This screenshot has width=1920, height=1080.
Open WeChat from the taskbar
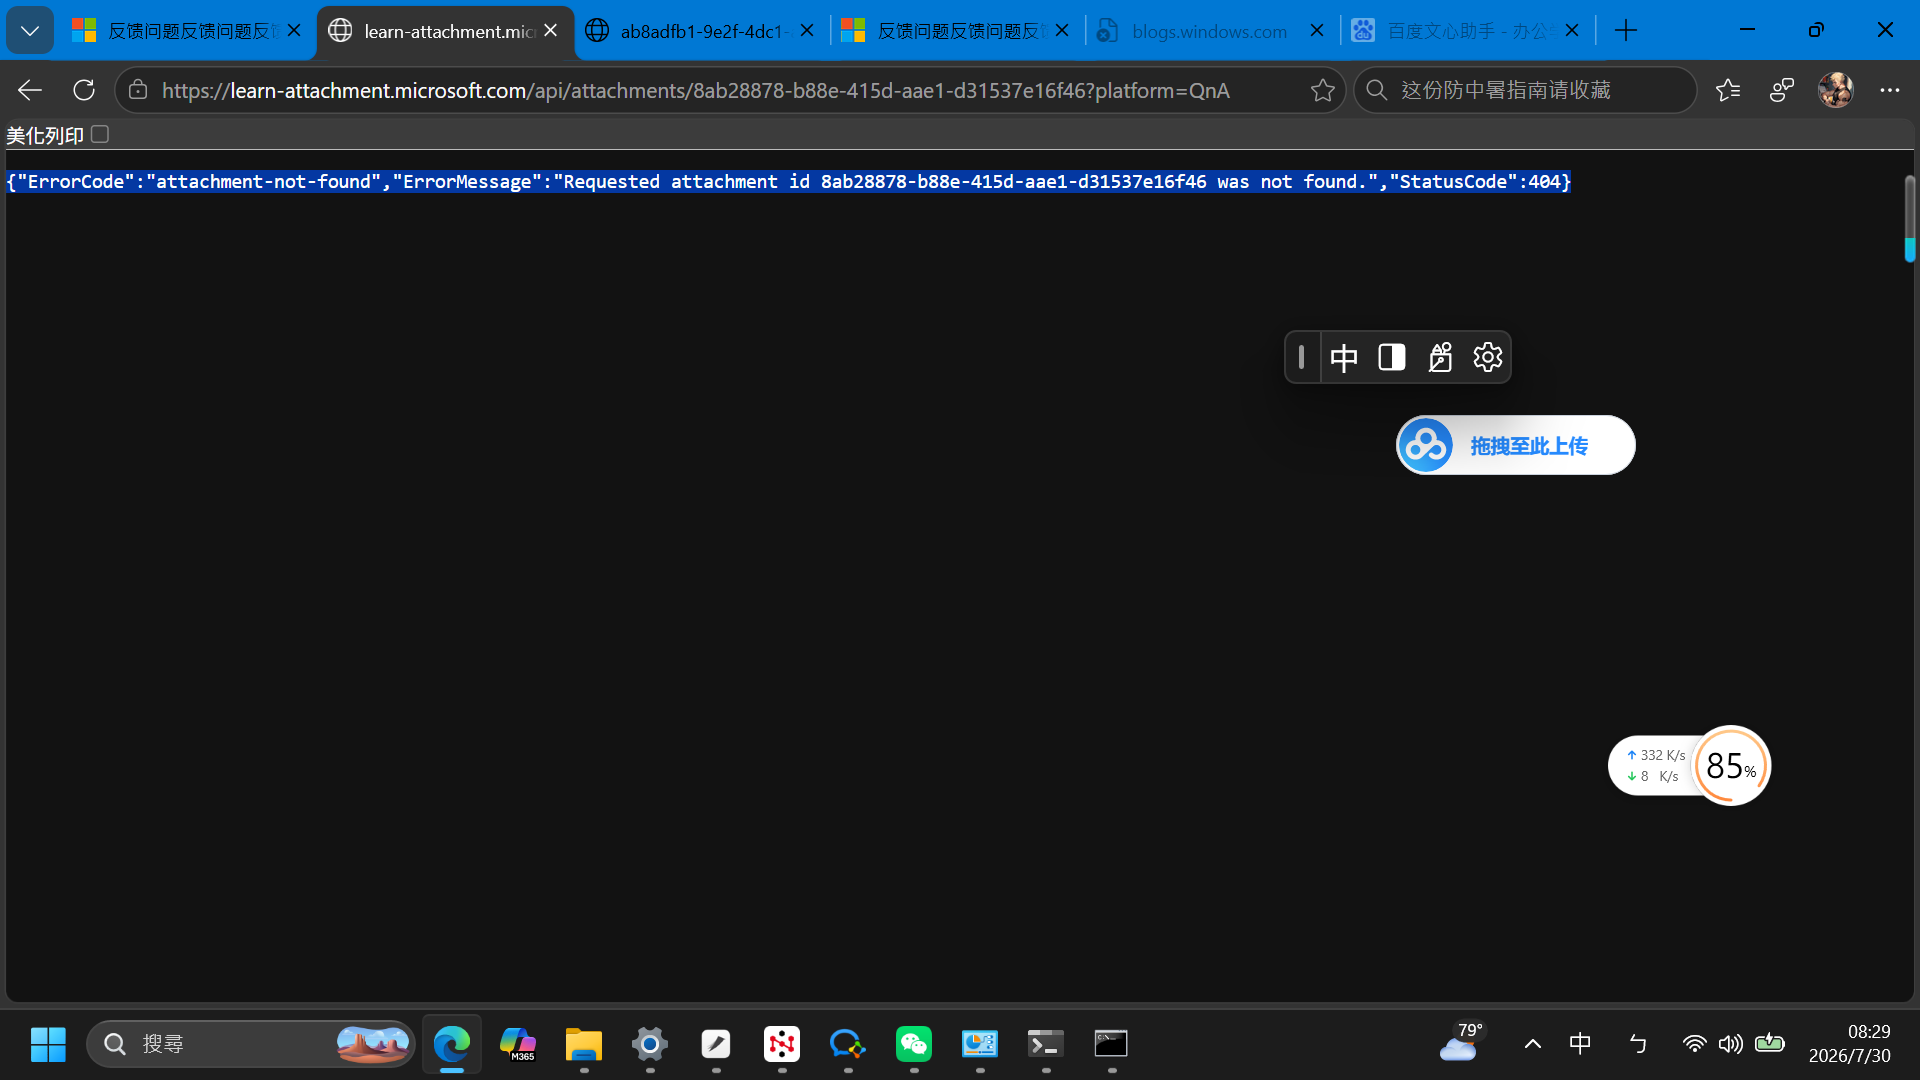[x=914, y=1044]
